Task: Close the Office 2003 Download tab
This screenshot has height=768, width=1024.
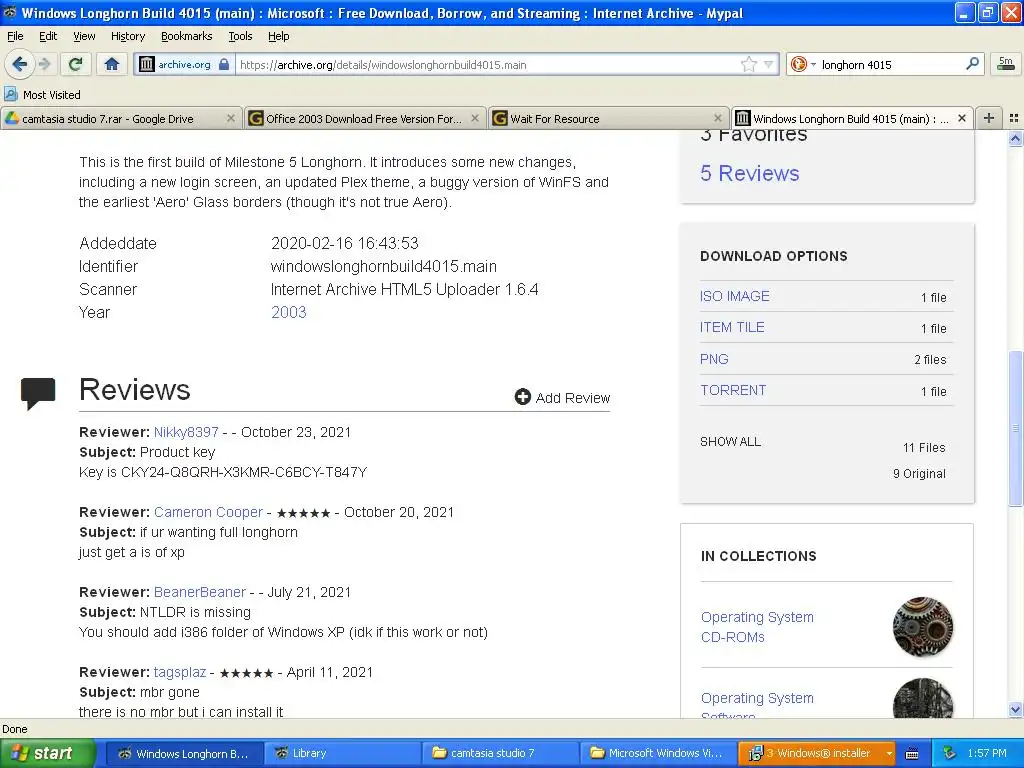Action: (475, 118)
